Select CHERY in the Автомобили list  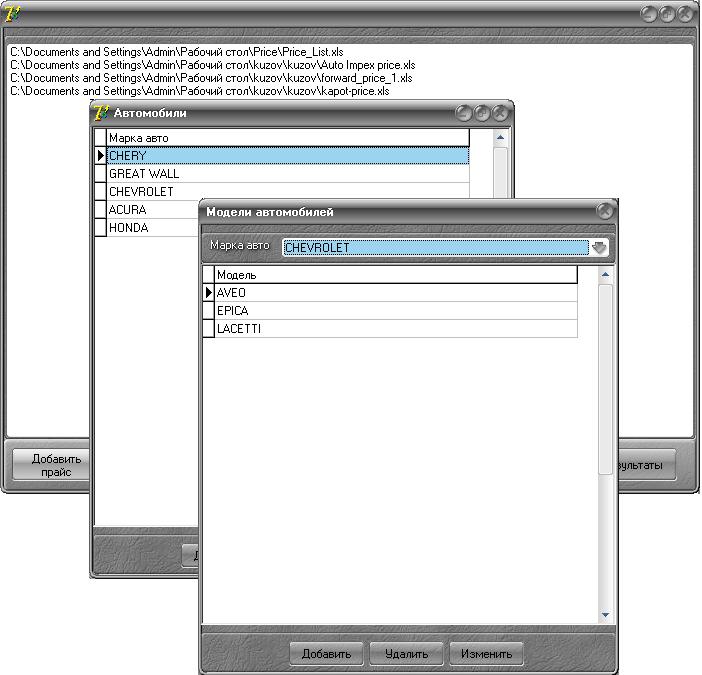tap(288, 156)
